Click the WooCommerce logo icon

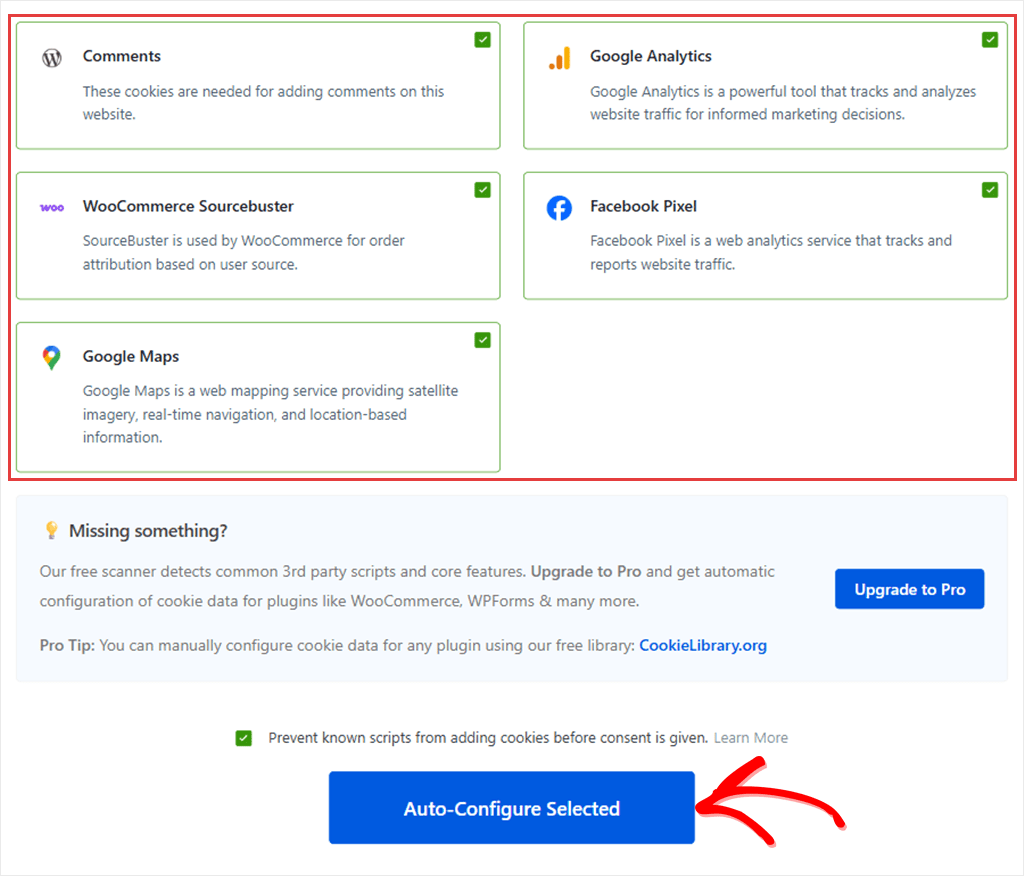[52, 208]
